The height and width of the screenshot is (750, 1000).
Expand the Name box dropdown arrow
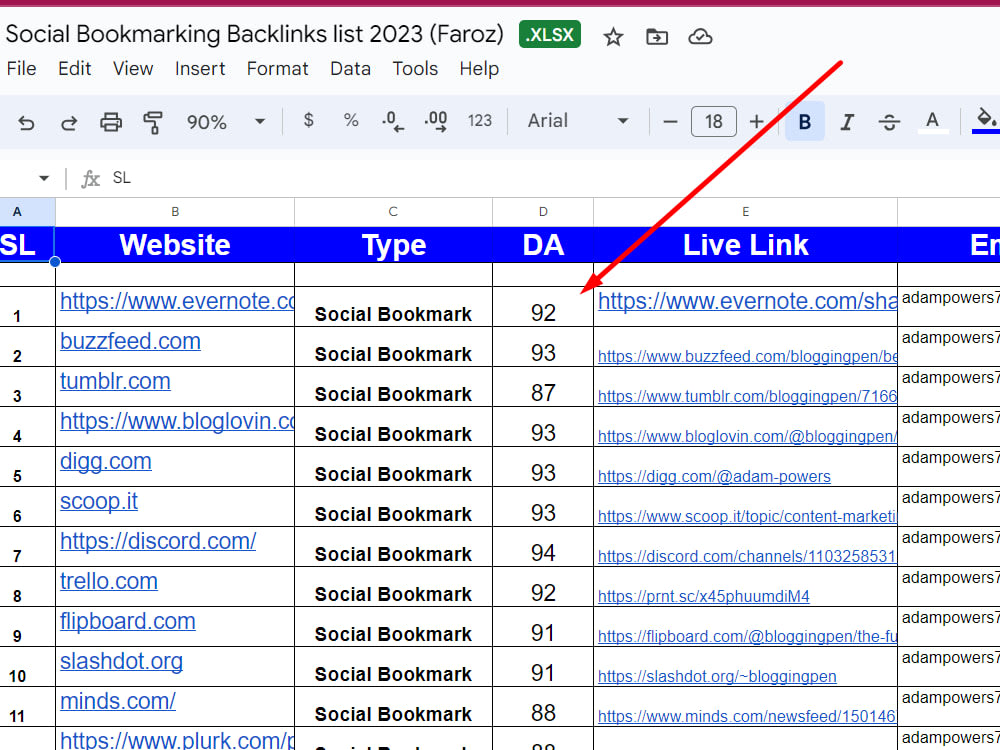44,178
